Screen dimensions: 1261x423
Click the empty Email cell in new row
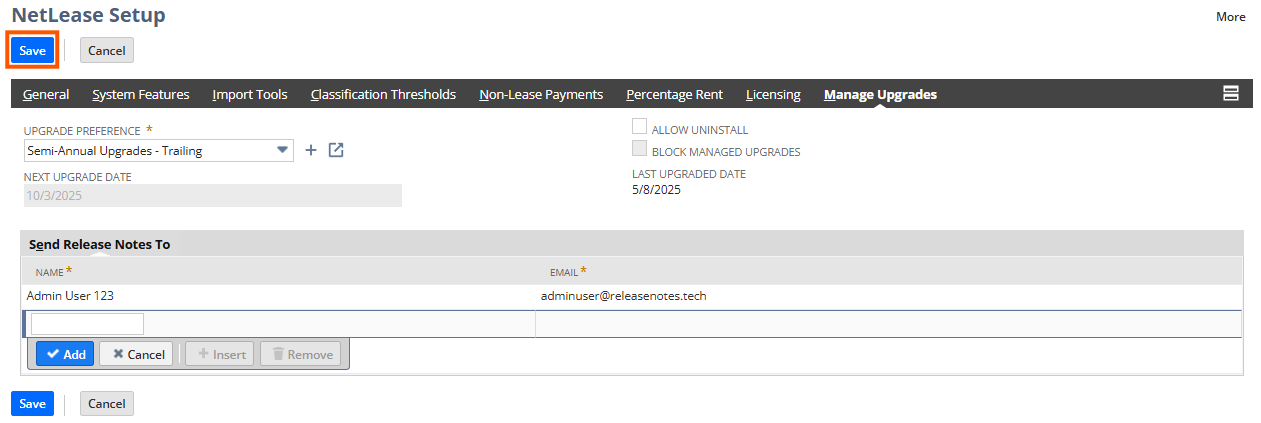(x=888, y=324)
